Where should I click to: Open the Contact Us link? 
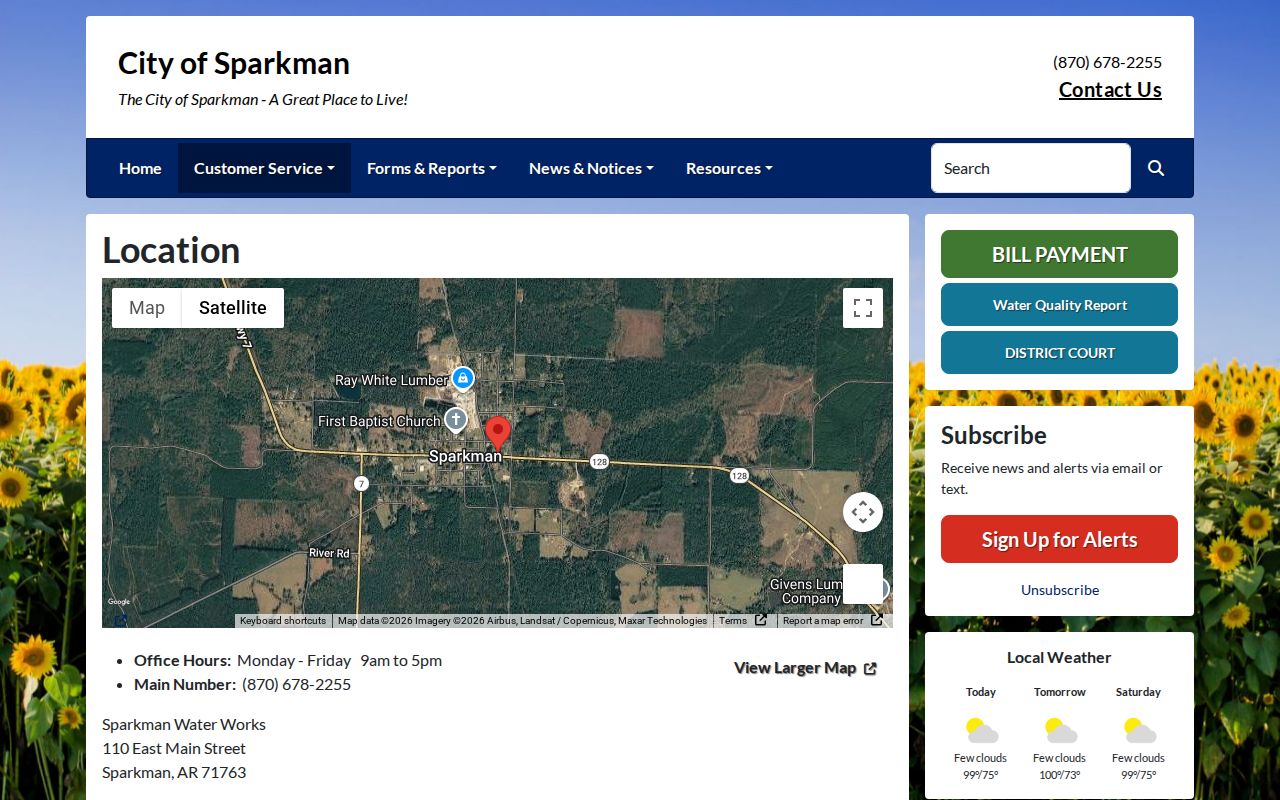point(1110,90)
